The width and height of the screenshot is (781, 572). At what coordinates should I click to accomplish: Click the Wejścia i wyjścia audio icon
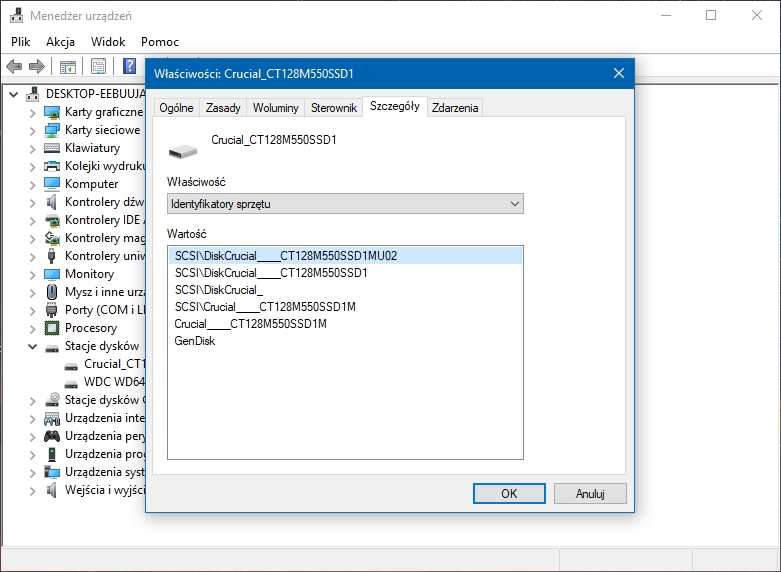pyautogui.click(x=52, y=490)
